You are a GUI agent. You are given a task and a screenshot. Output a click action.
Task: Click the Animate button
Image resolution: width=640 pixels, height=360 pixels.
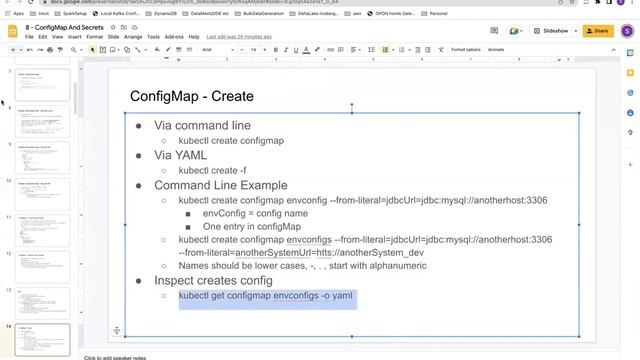coord(496,50)
